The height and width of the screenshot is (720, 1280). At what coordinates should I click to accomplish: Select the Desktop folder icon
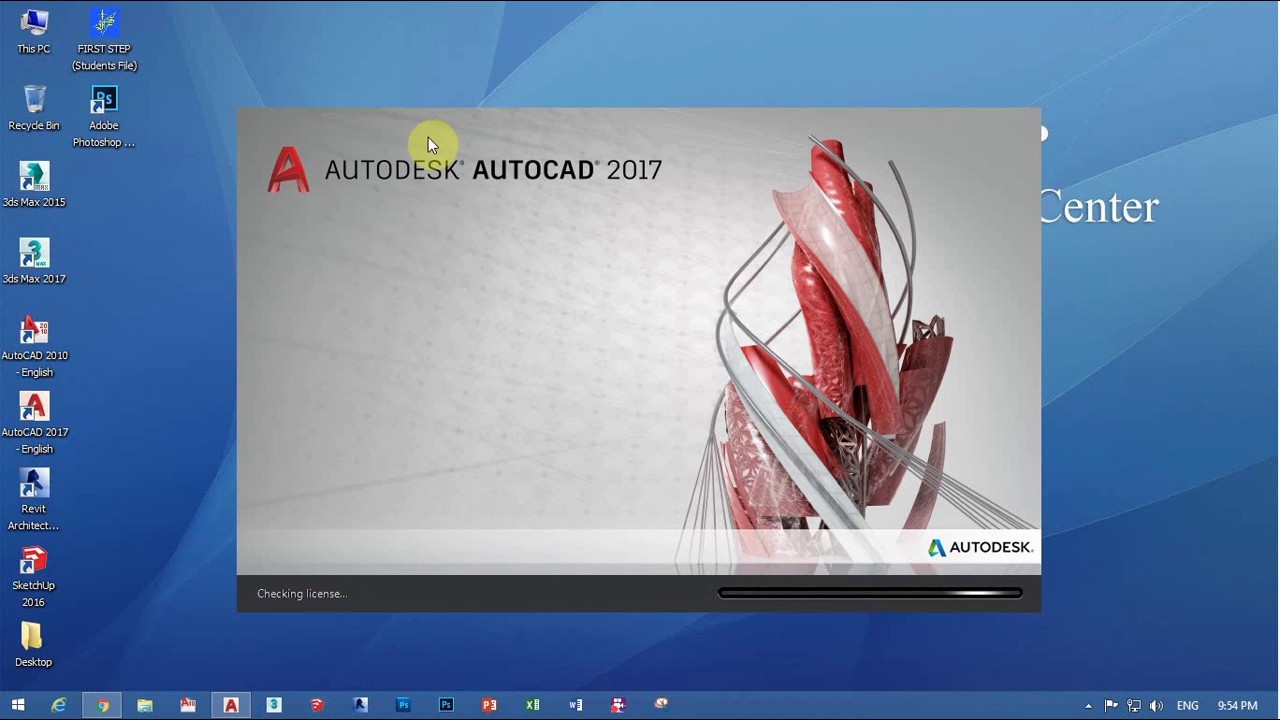pyautogui.click(x=33, y=645)
